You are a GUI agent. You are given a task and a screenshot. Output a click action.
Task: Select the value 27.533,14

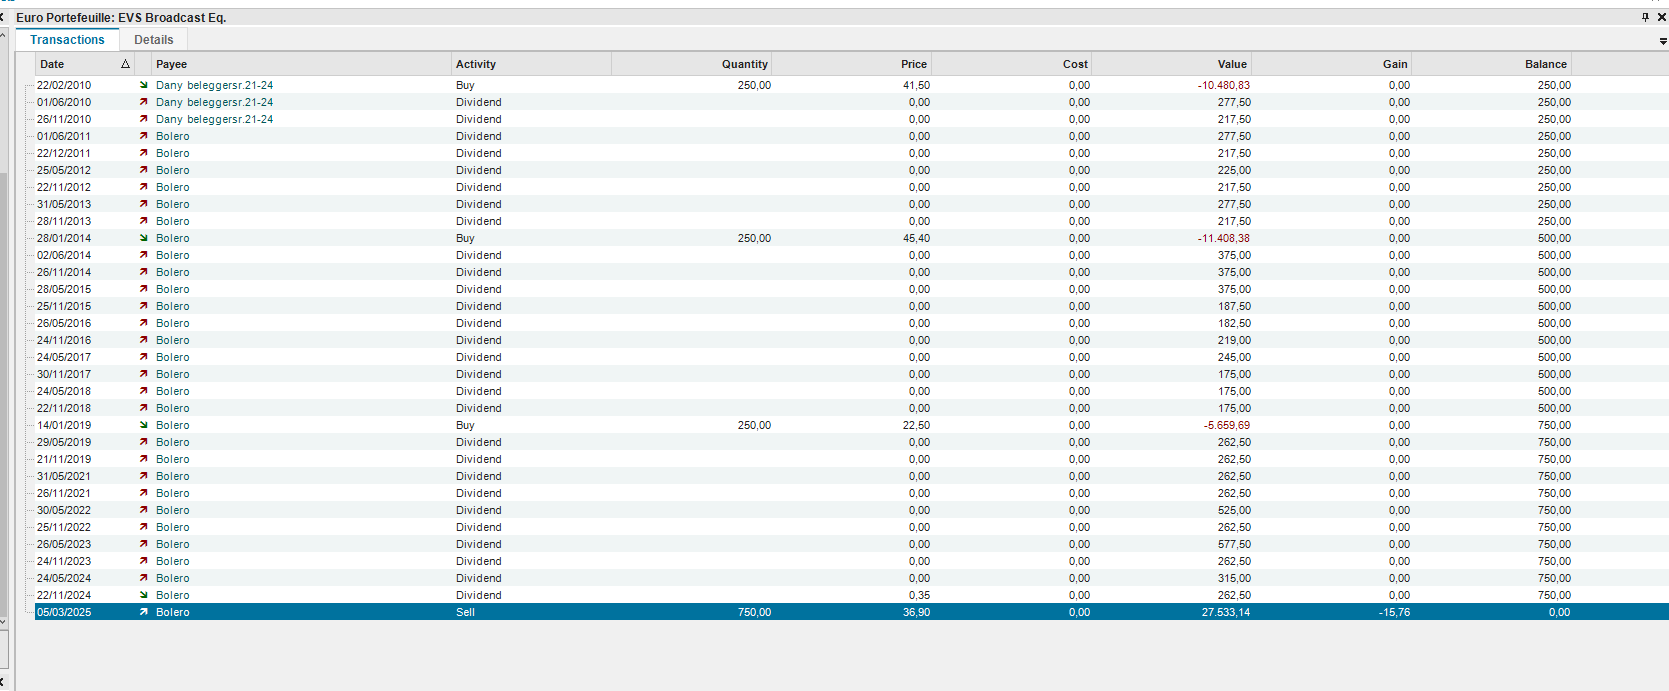[x=1226, y=612]
